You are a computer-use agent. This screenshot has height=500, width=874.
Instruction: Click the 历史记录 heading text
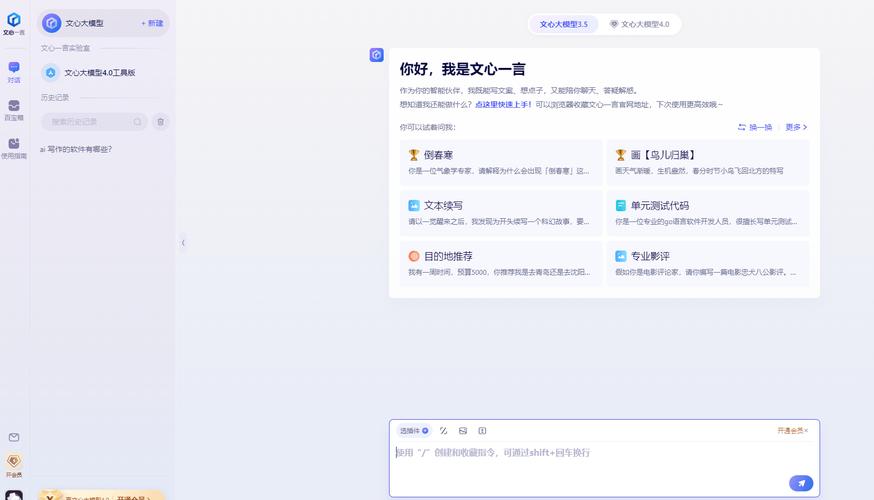click(x=55, y=98)
